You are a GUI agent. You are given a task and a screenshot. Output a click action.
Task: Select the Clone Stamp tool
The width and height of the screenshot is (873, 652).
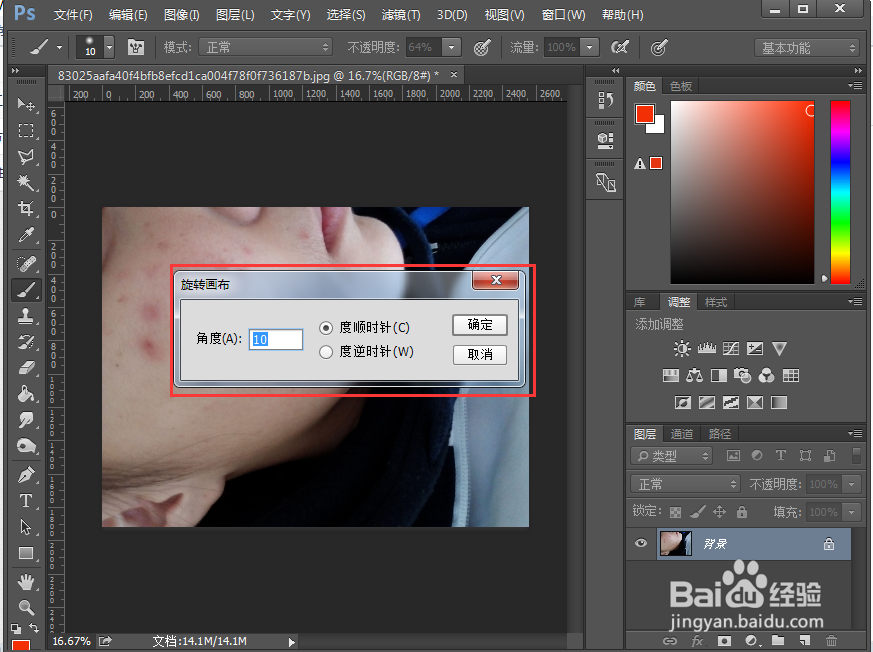[x=26, y=316]
